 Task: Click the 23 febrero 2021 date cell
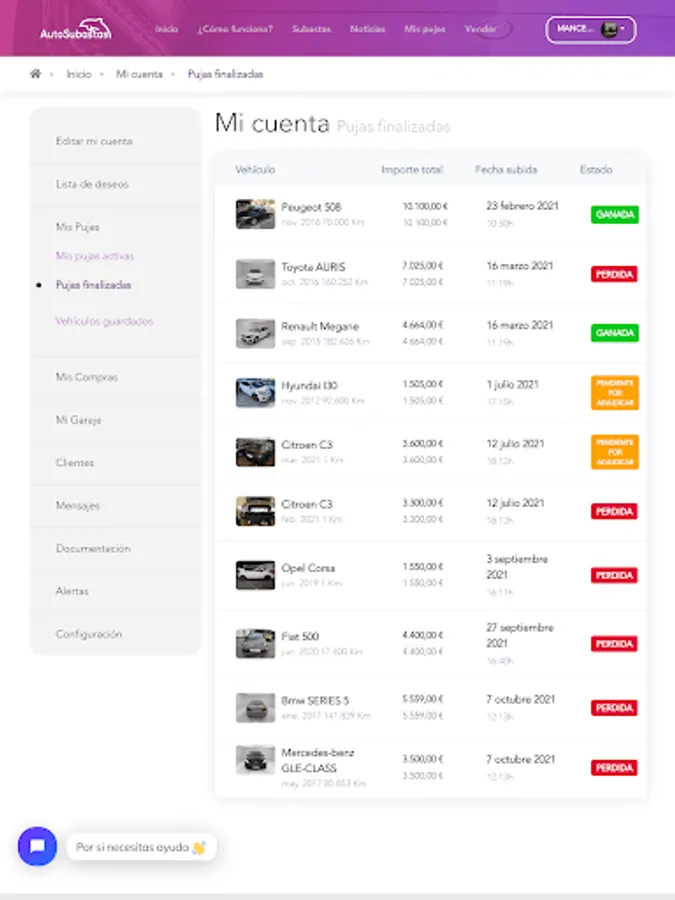tap(522, 205)
